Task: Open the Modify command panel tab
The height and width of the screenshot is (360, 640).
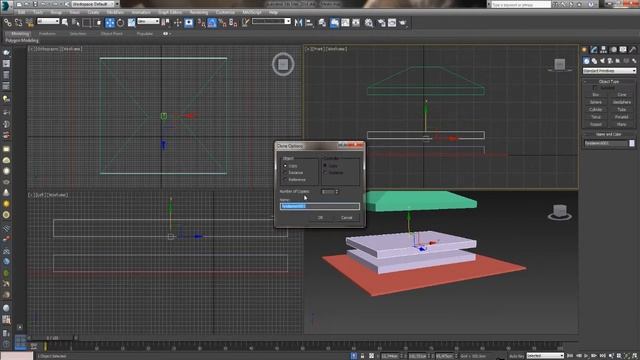Action: (x=594, y=50)
